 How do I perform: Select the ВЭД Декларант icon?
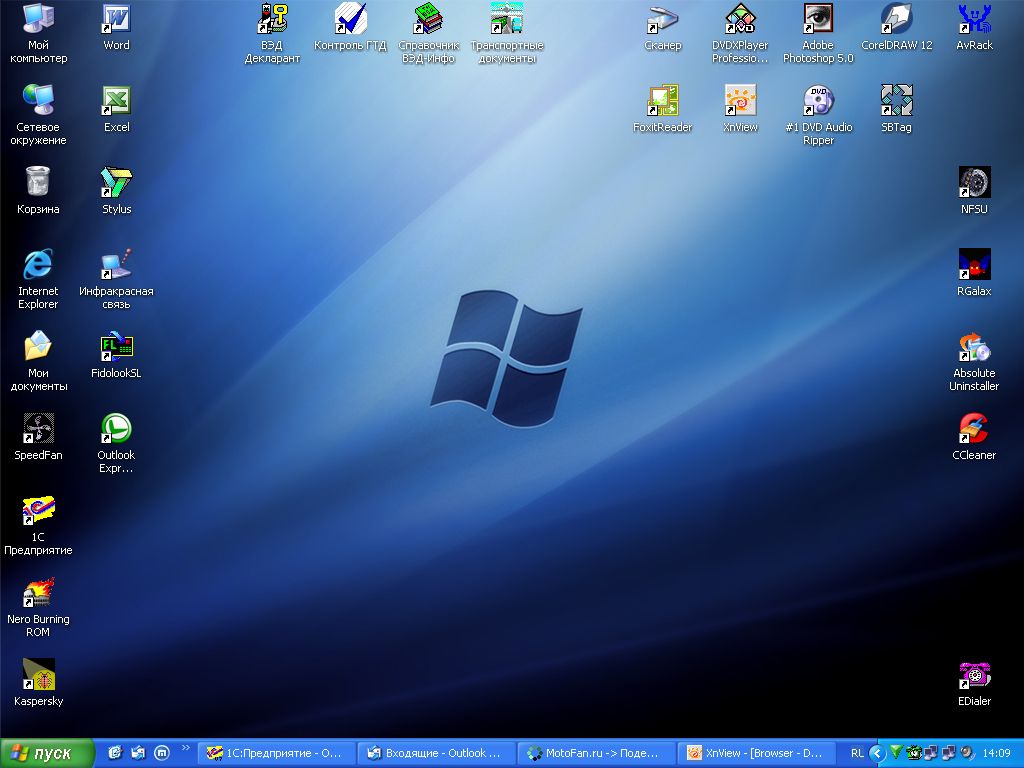(x=272, y=33)
